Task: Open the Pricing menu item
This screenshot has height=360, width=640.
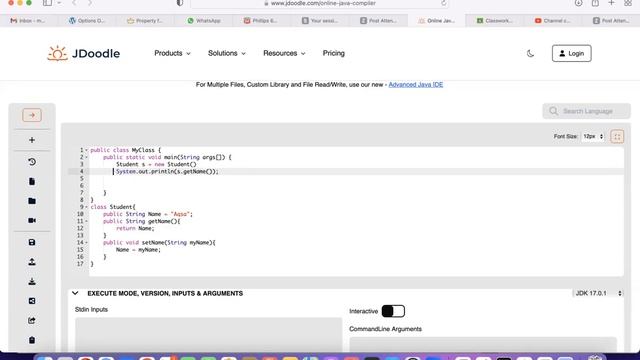Action: click(333, 53)
